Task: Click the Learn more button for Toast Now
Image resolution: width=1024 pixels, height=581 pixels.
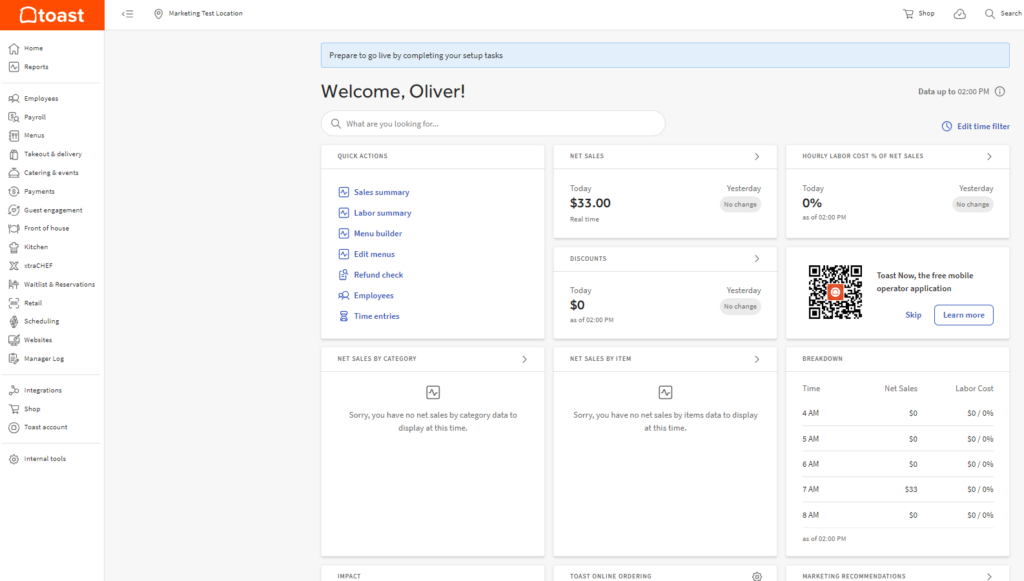Action: pos(963,314)
